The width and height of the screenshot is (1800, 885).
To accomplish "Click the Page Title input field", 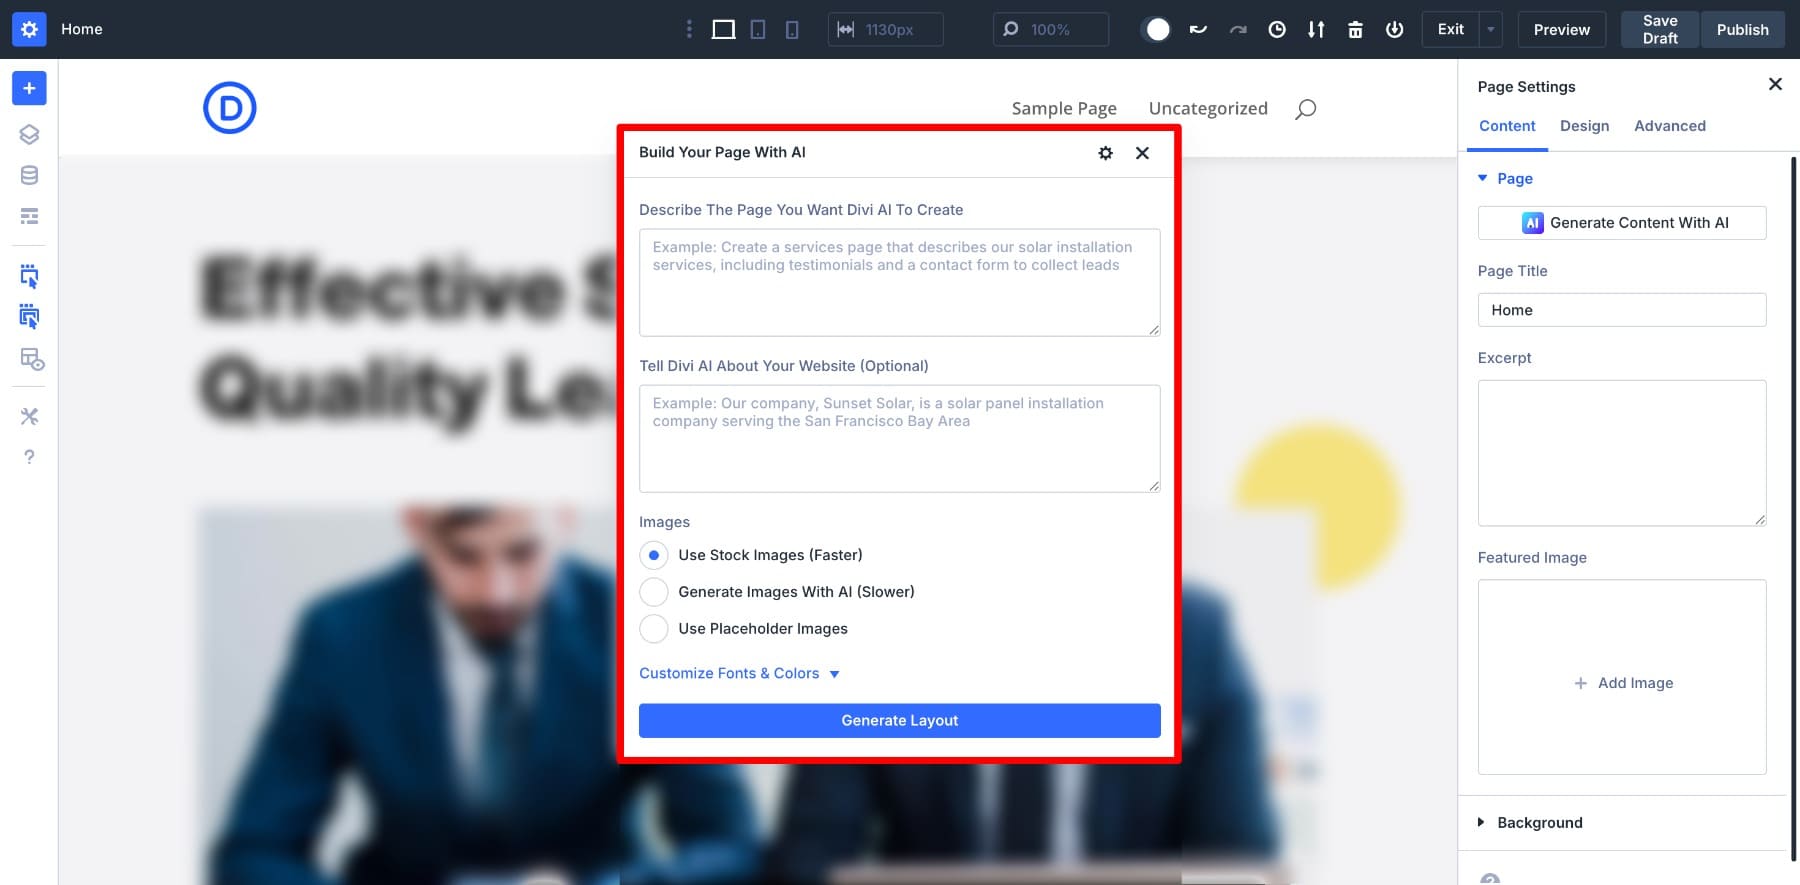I will 1621,310.
